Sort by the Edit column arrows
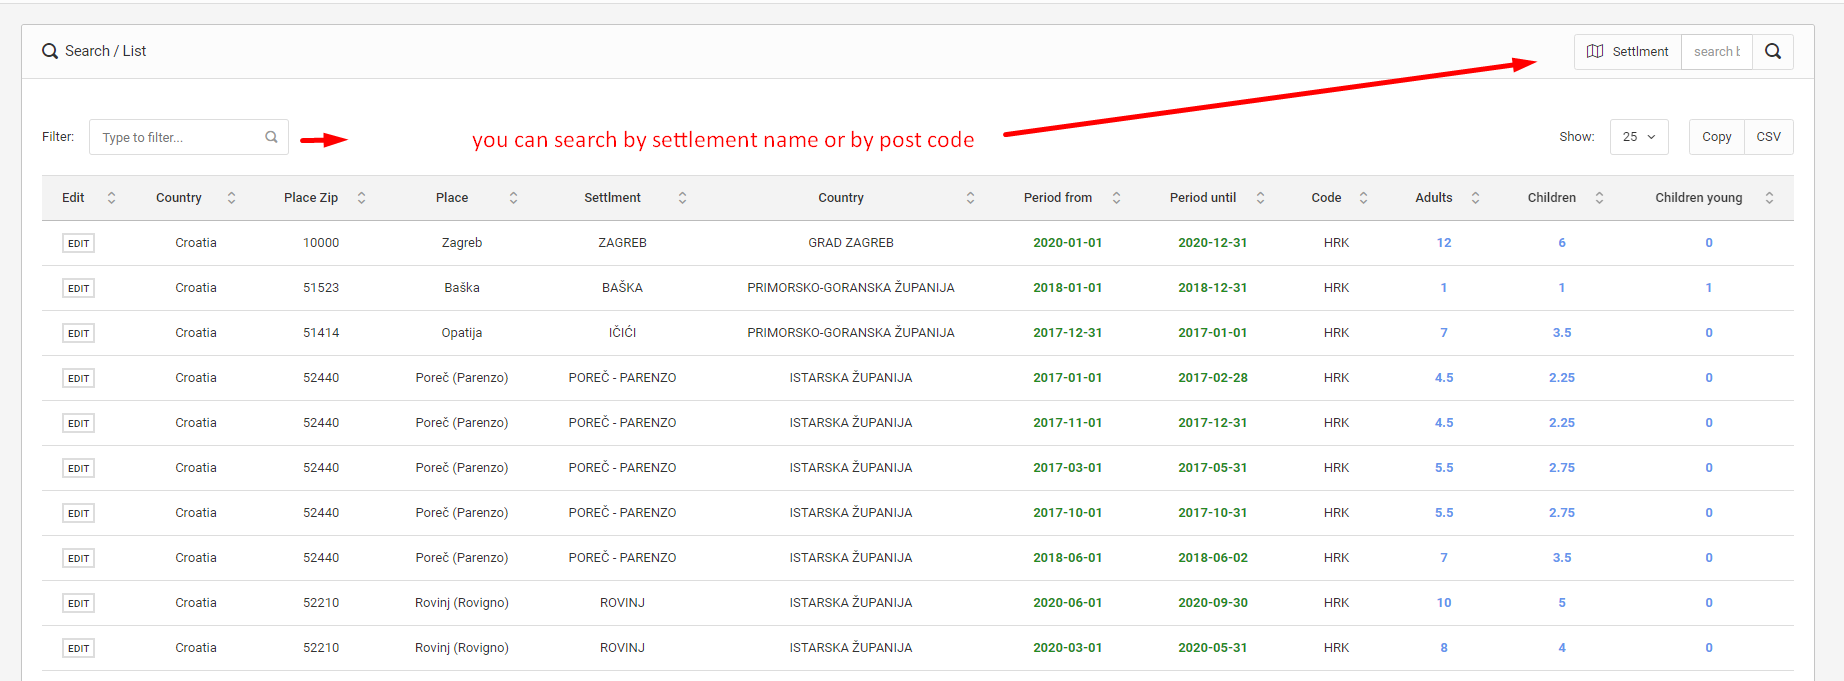 tap(111, 198)
